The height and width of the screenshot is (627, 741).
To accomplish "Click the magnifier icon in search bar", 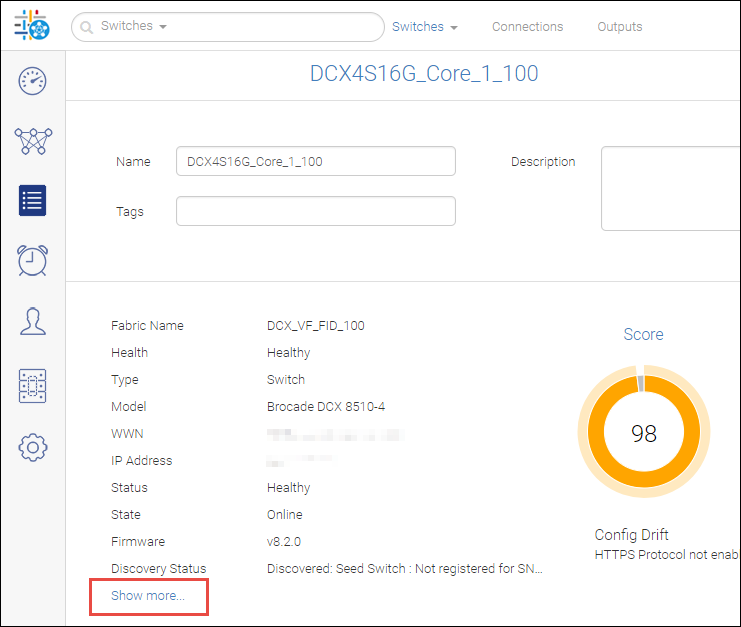I will coord(88,27).
